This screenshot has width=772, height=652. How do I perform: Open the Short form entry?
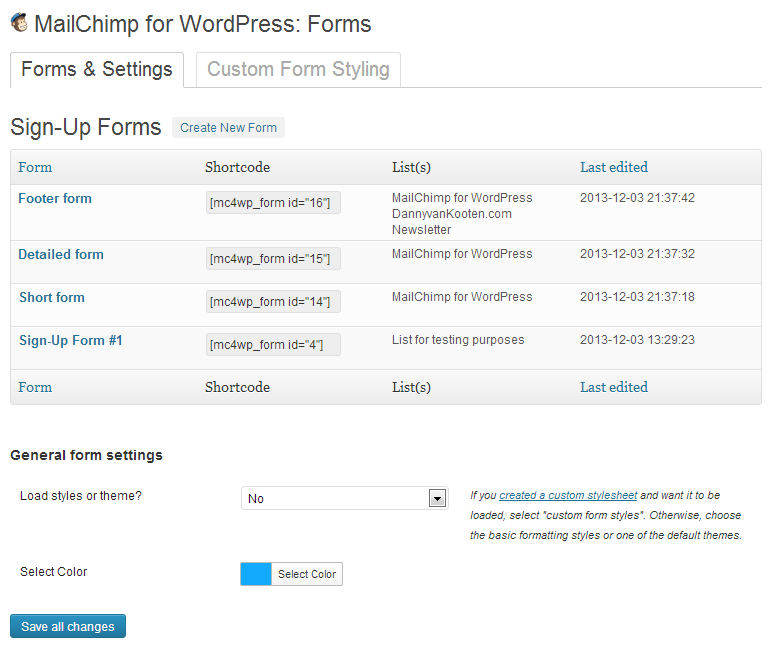[52, 297]
